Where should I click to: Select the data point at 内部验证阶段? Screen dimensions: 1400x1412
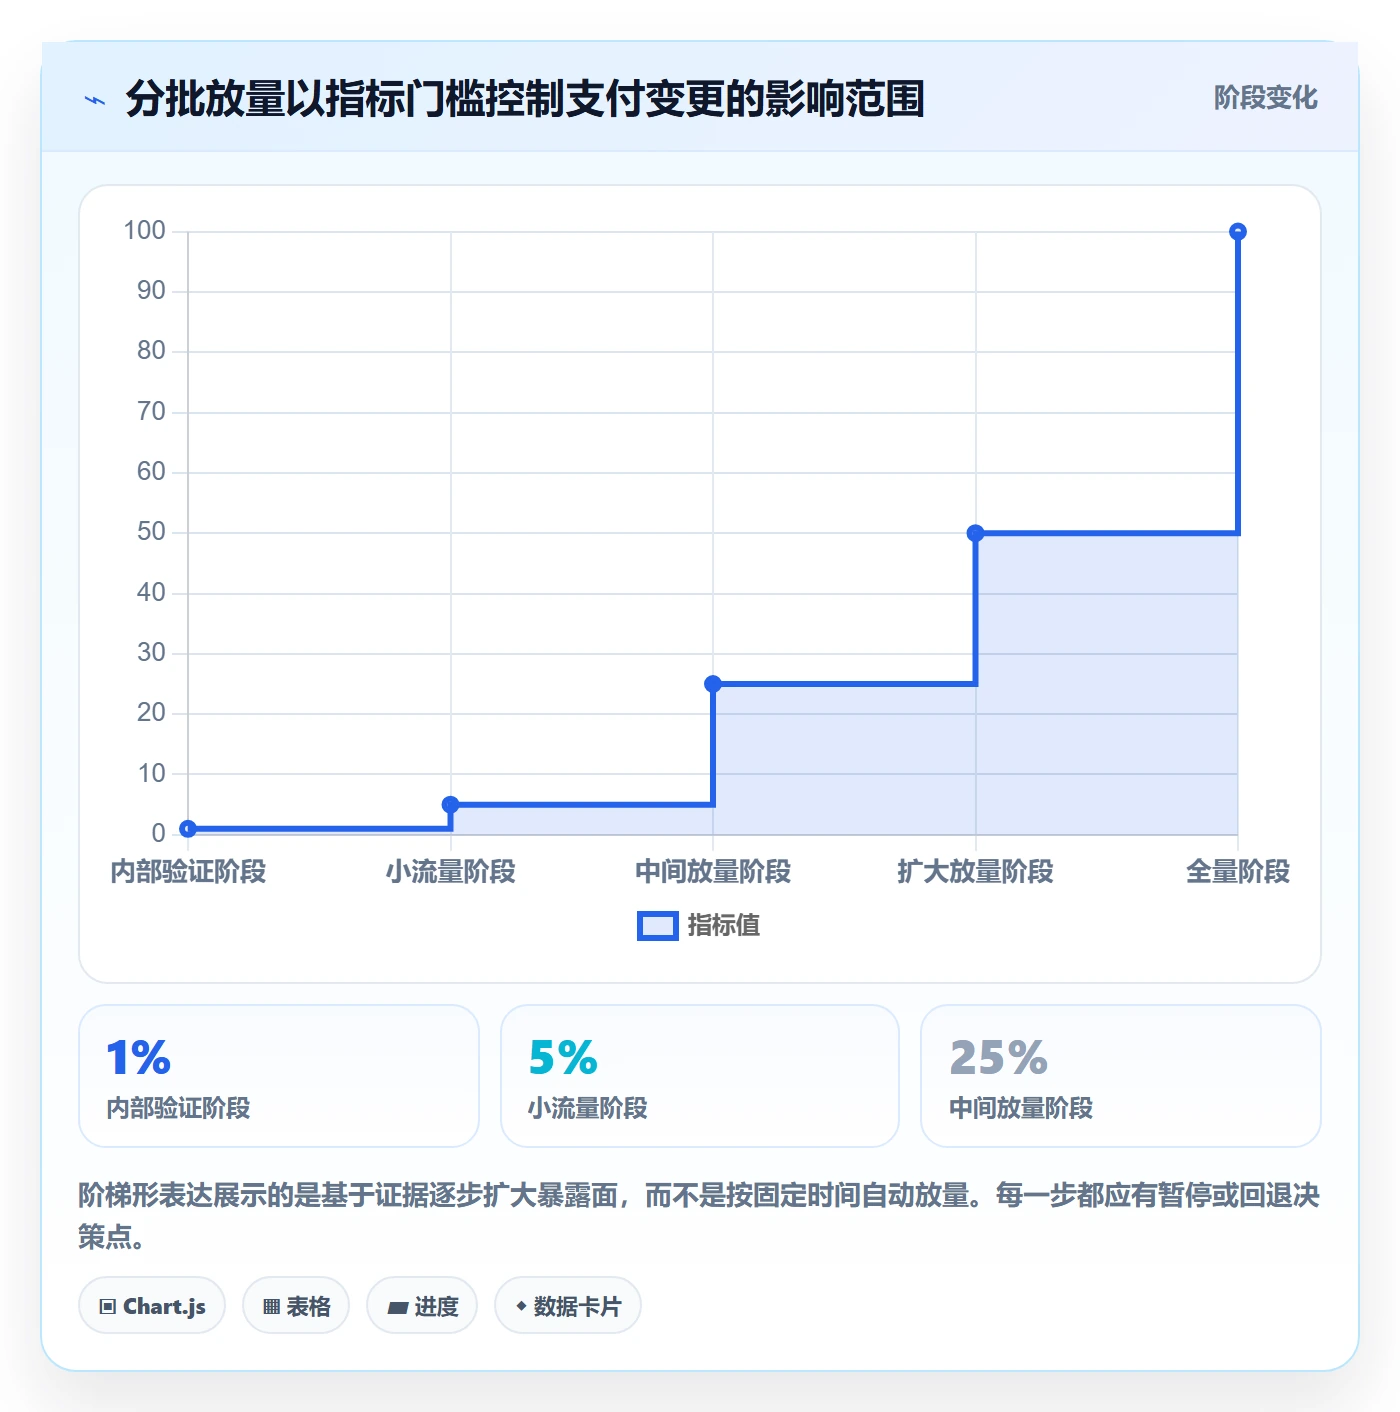(x=188, y=829)
